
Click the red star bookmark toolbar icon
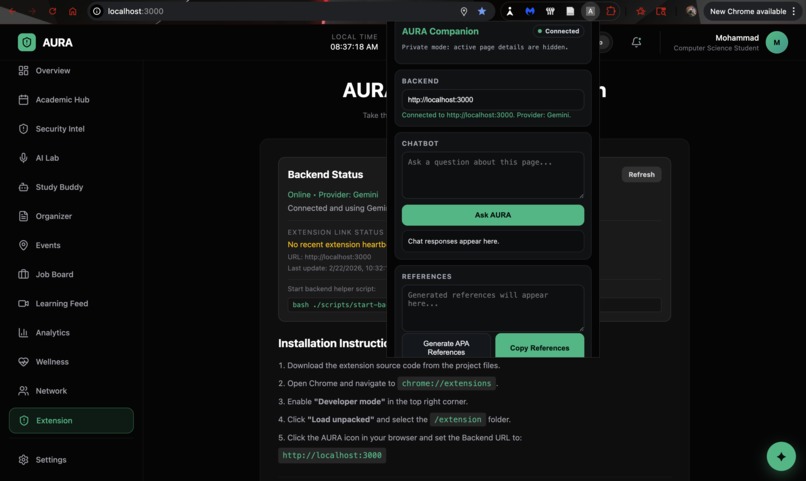(x=640, y=11)
